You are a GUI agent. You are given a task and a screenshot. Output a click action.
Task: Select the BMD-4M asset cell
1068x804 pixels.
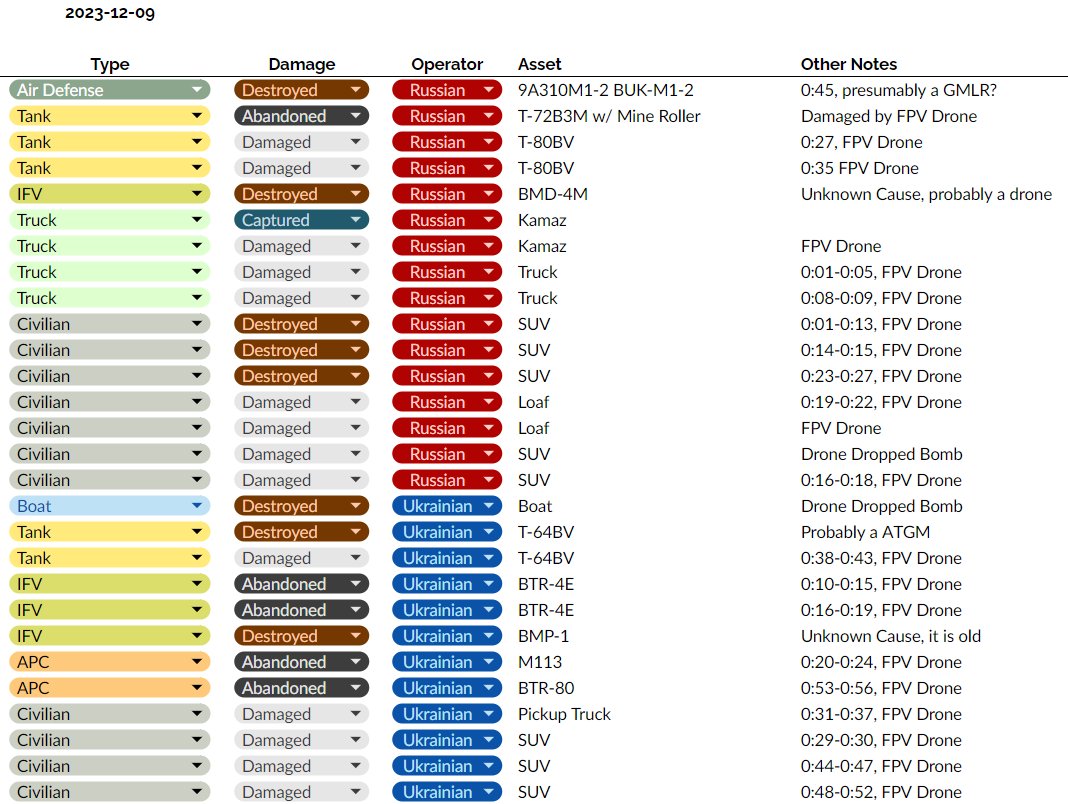(552, 194)
